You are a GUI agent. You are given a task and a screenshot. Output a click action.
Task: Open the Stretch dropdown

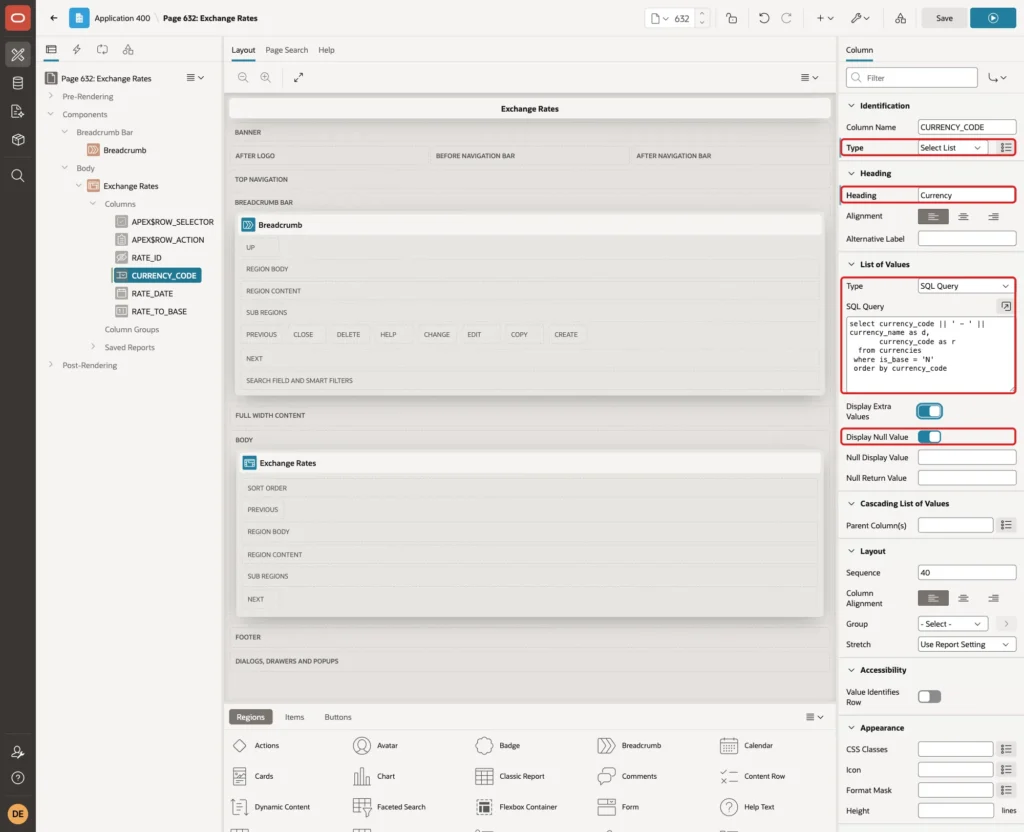click(967, 645)
